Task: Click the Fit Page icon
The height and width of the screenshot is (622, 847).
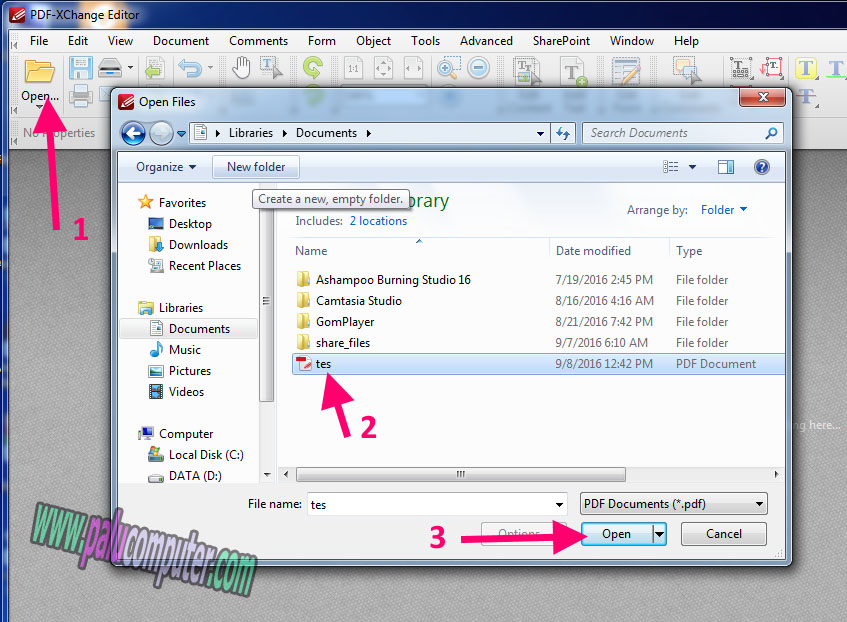Action: pos(384,69)
